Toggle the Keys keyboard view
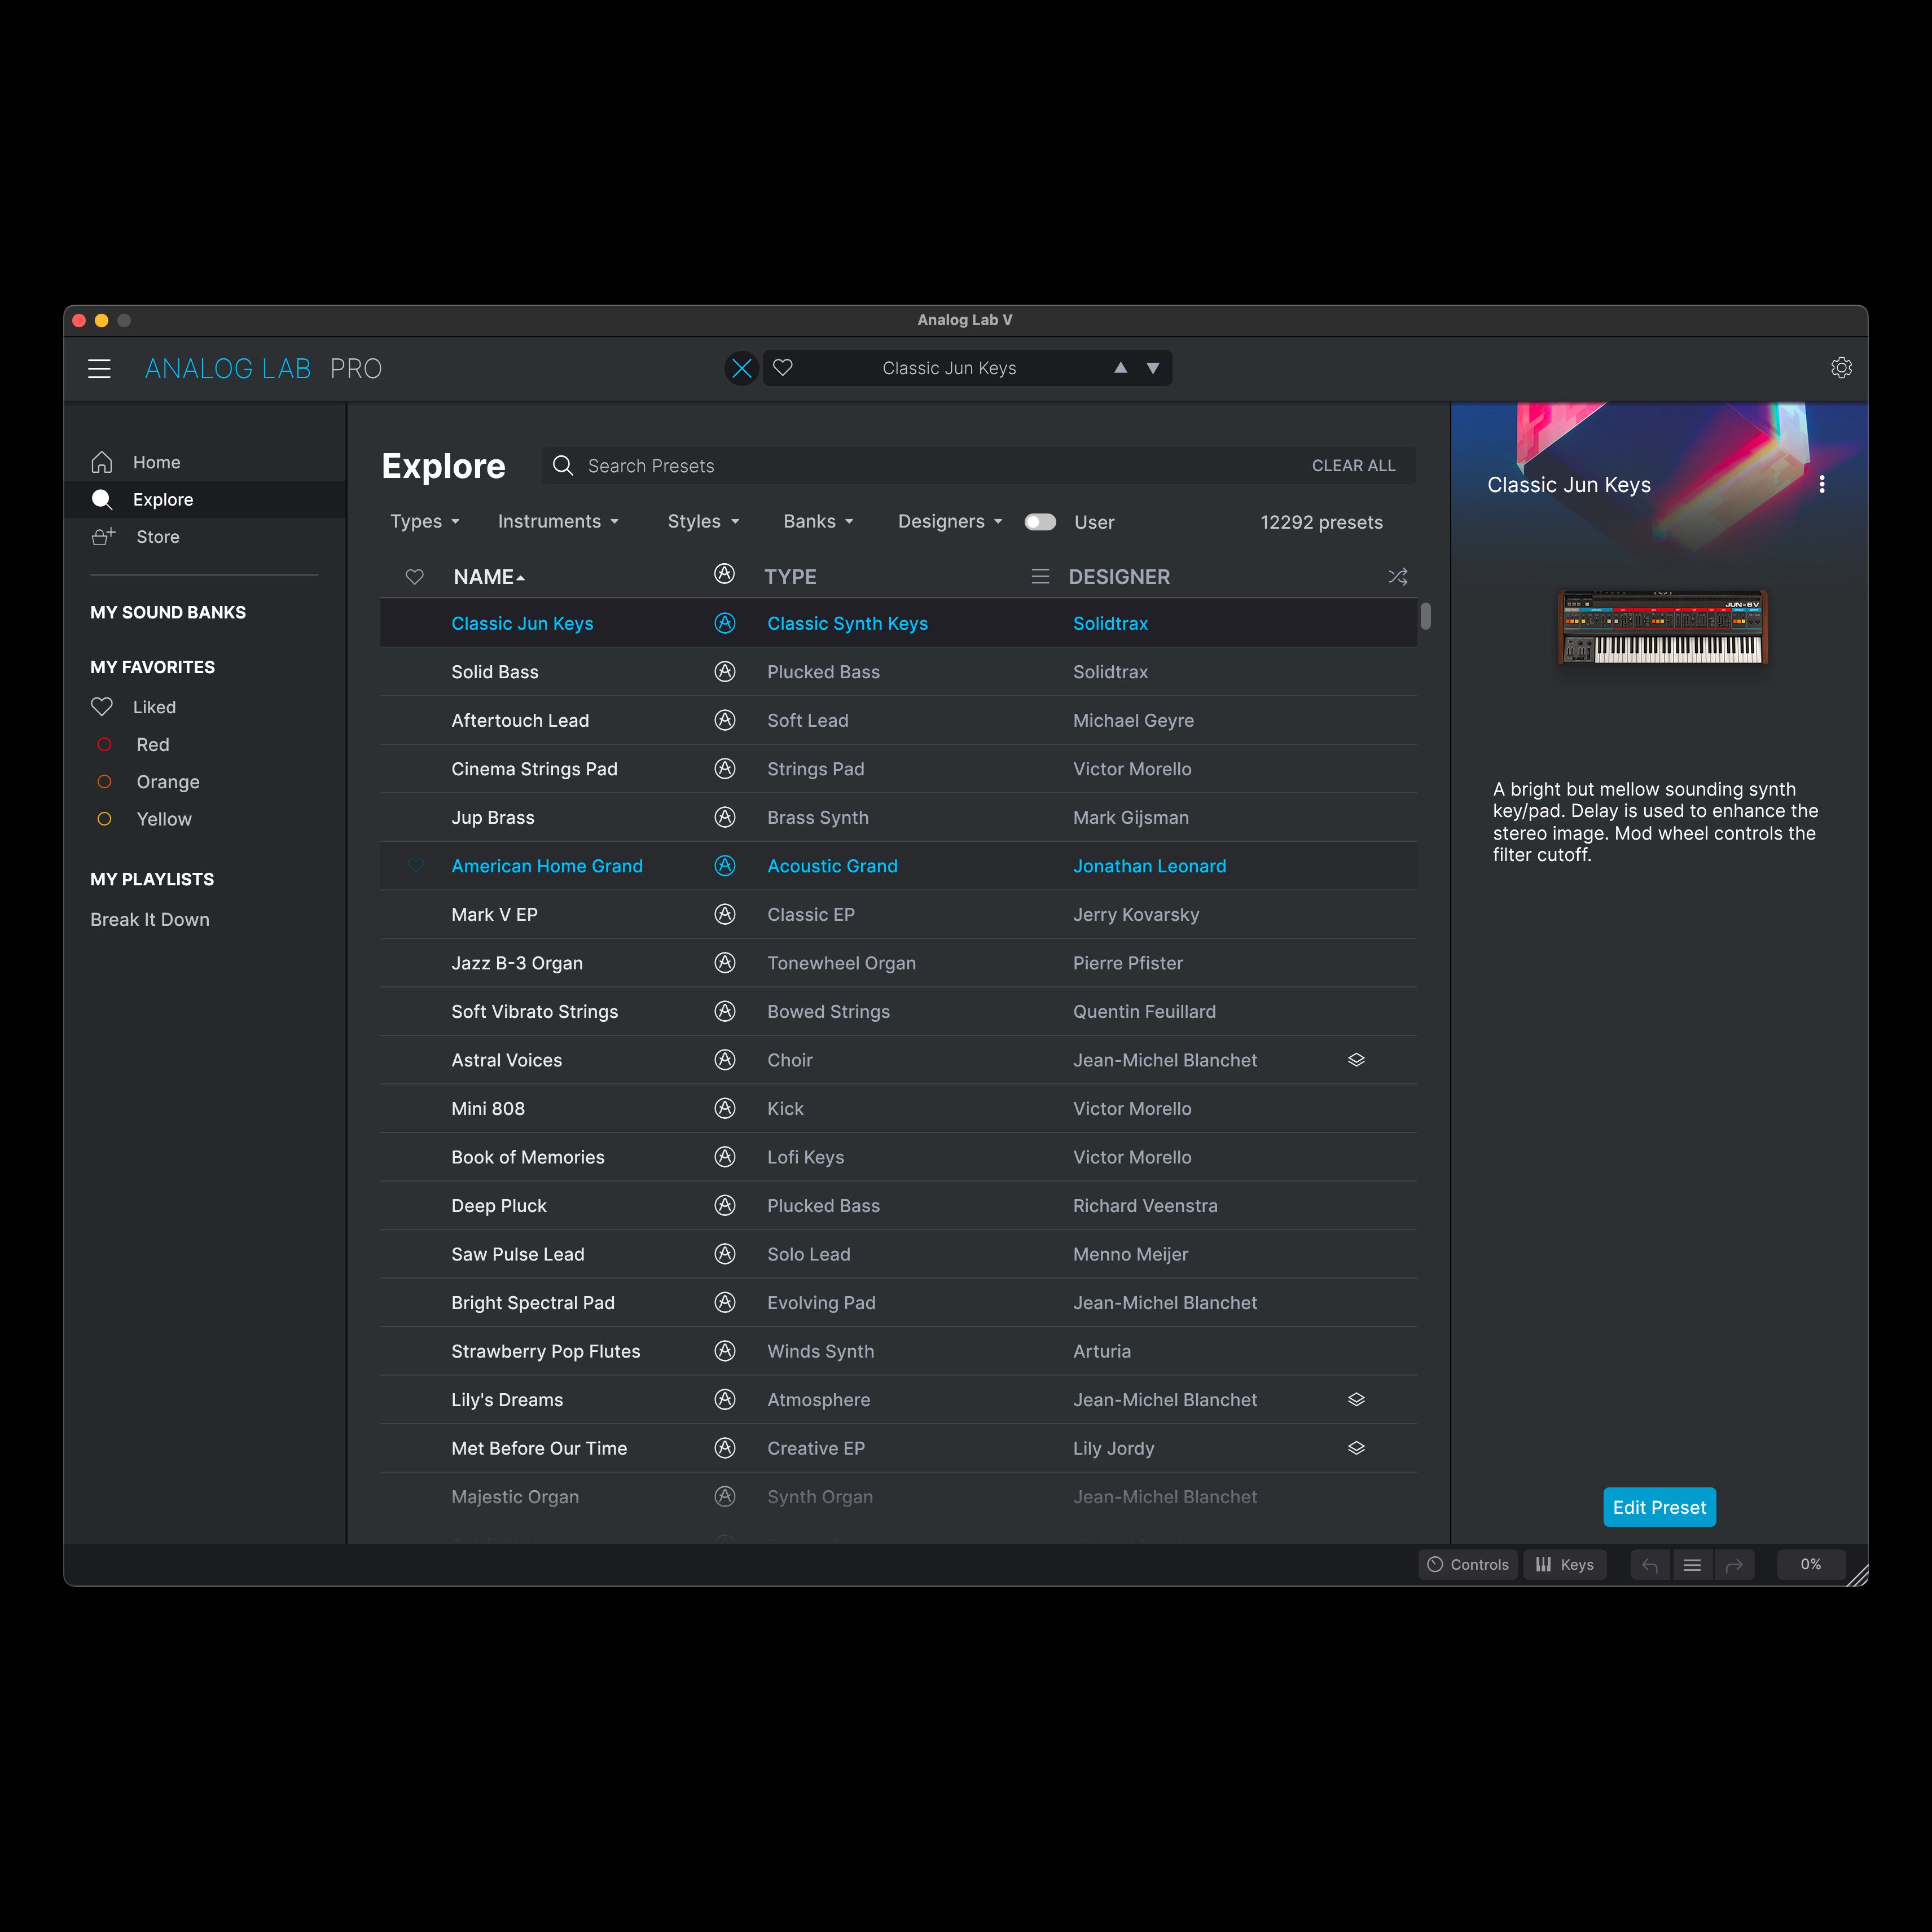The width and height of the screenshot is (1932, 1932). pyautogui.click(x=1565, y=1565)
